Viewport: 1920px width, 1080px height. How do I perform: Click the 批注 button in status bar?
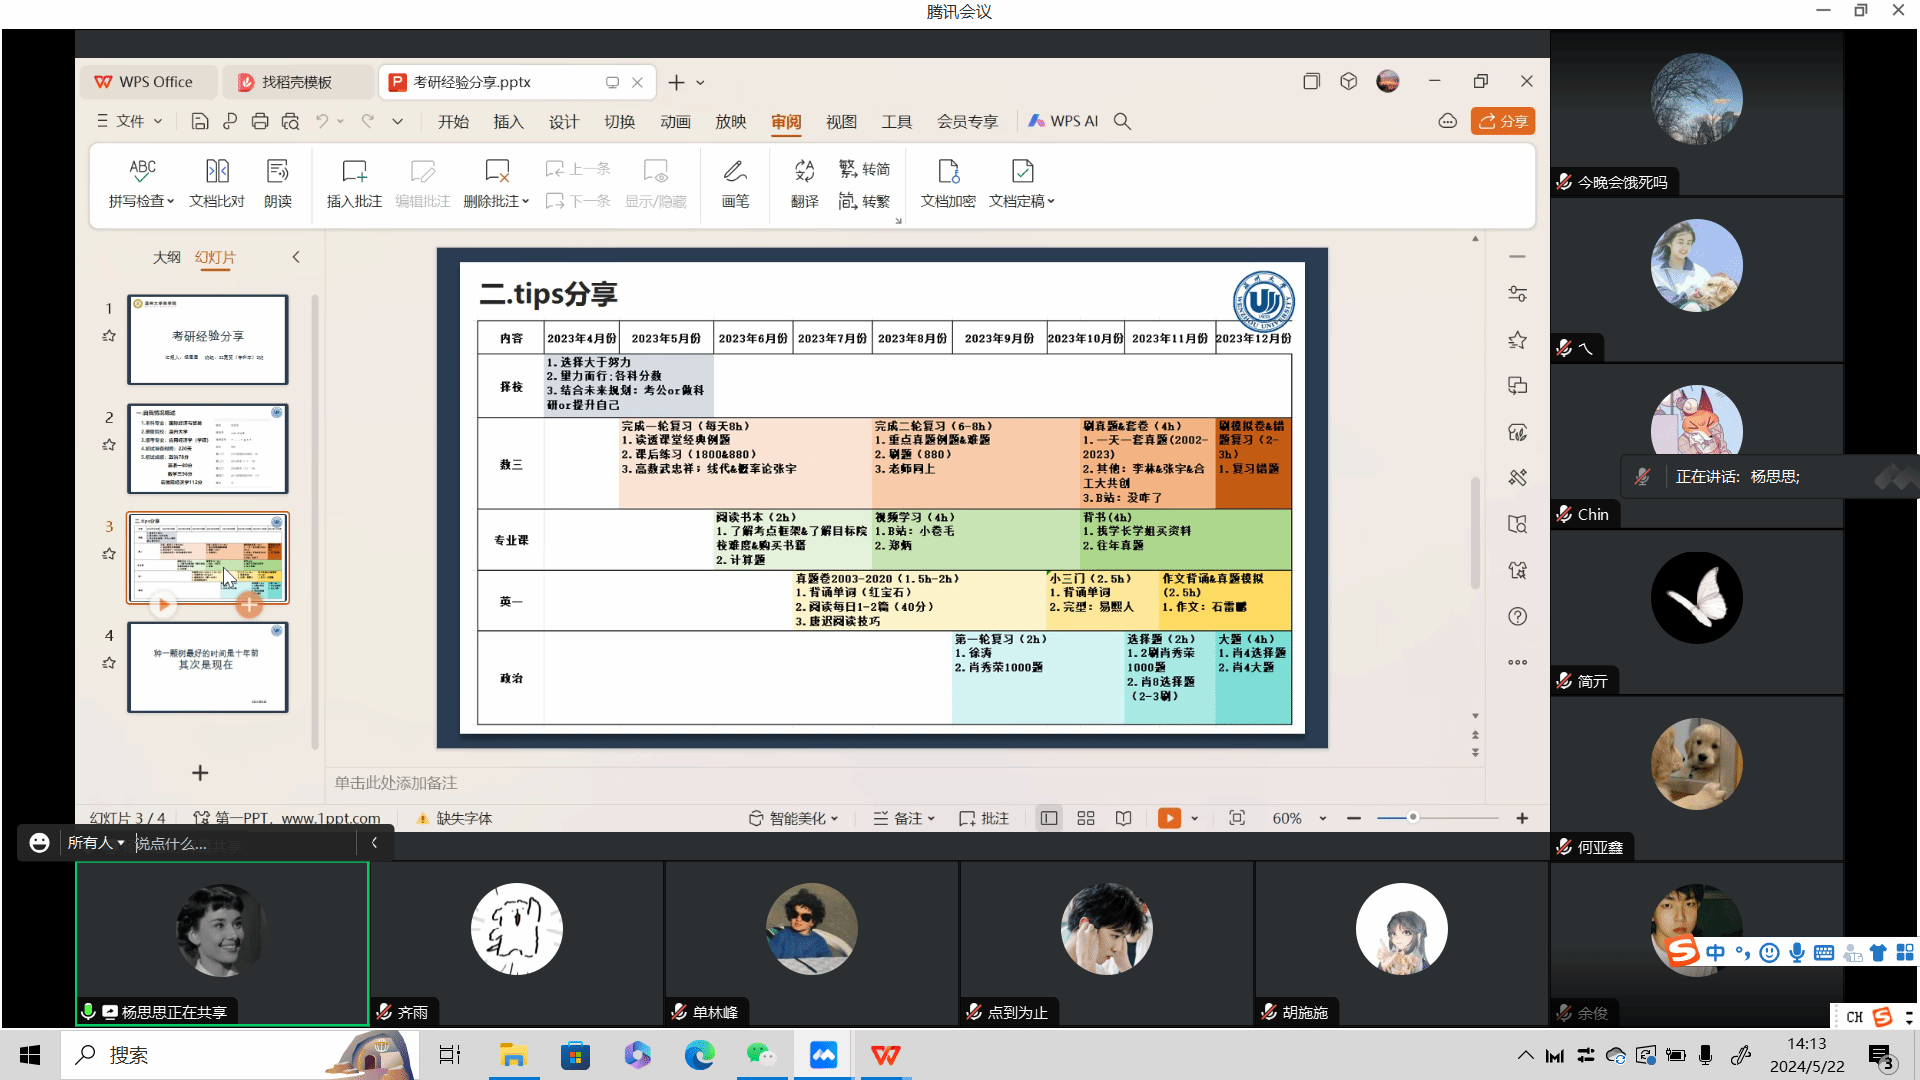tap(984, 818)
